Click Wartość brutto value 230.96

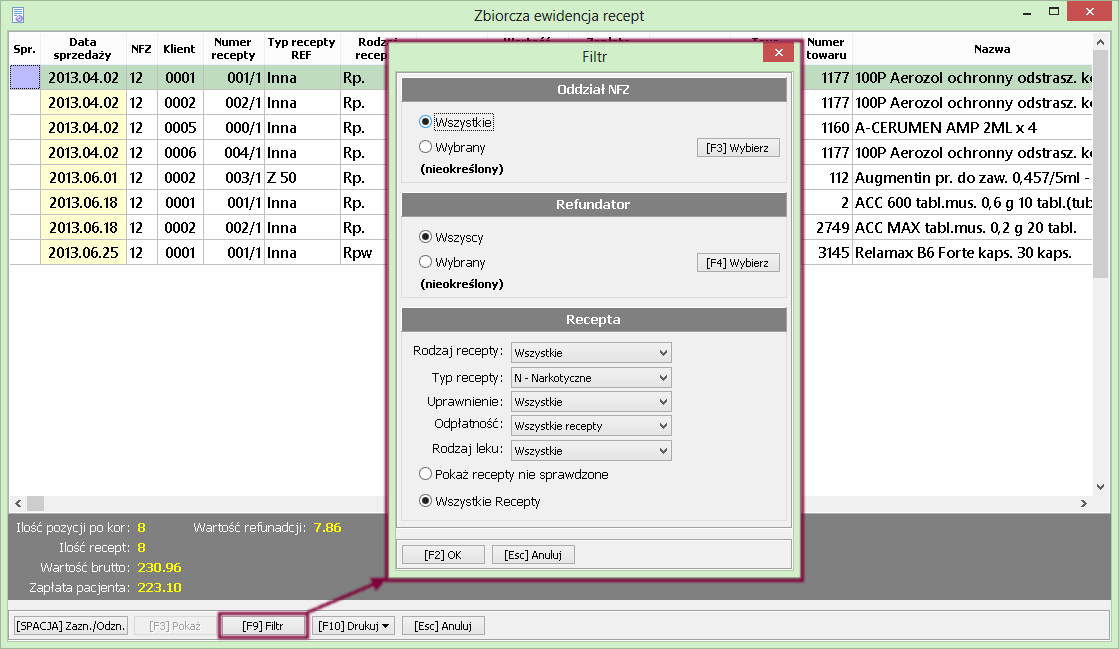coord(159,568)
